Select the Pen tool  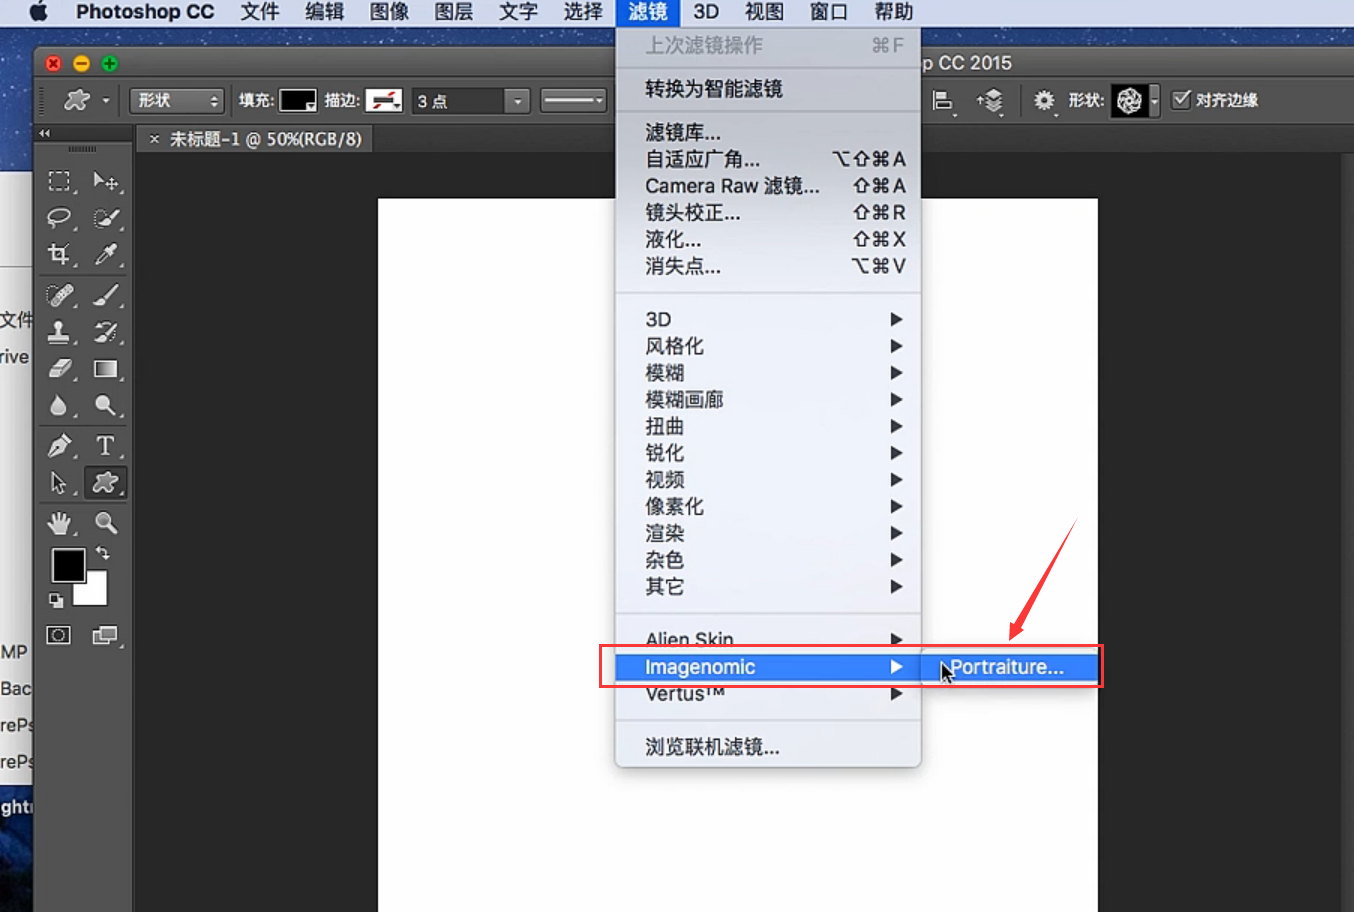coord(59,446)
